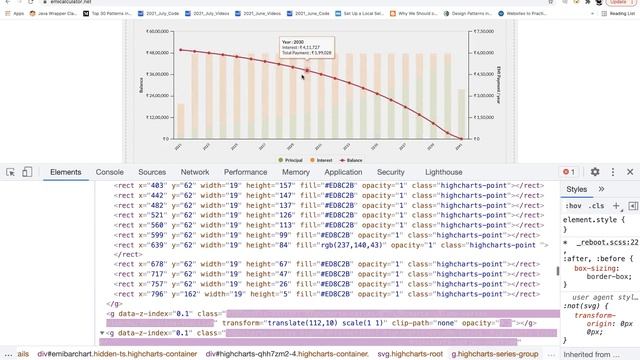Toggle the device toolbar icon
Viewport: 640px width, 360px height.
point(27,172)
